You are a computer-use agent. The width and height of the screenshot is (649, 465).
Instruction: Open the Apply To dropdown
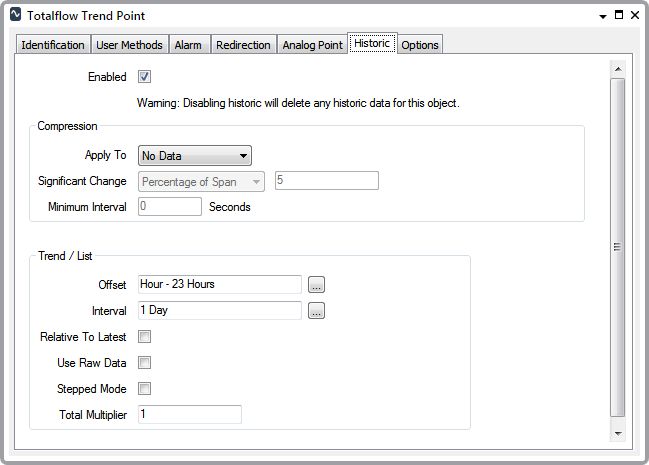click(194, 155)
